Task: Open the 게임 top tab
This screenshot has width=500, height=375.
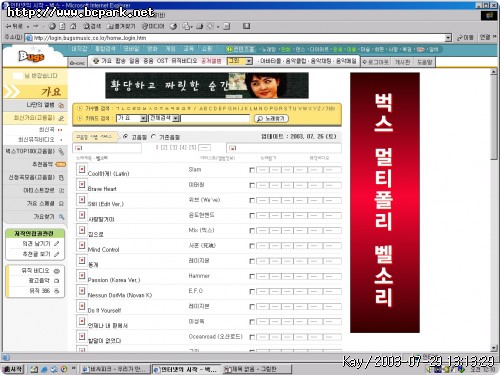Action: (170, 49)
